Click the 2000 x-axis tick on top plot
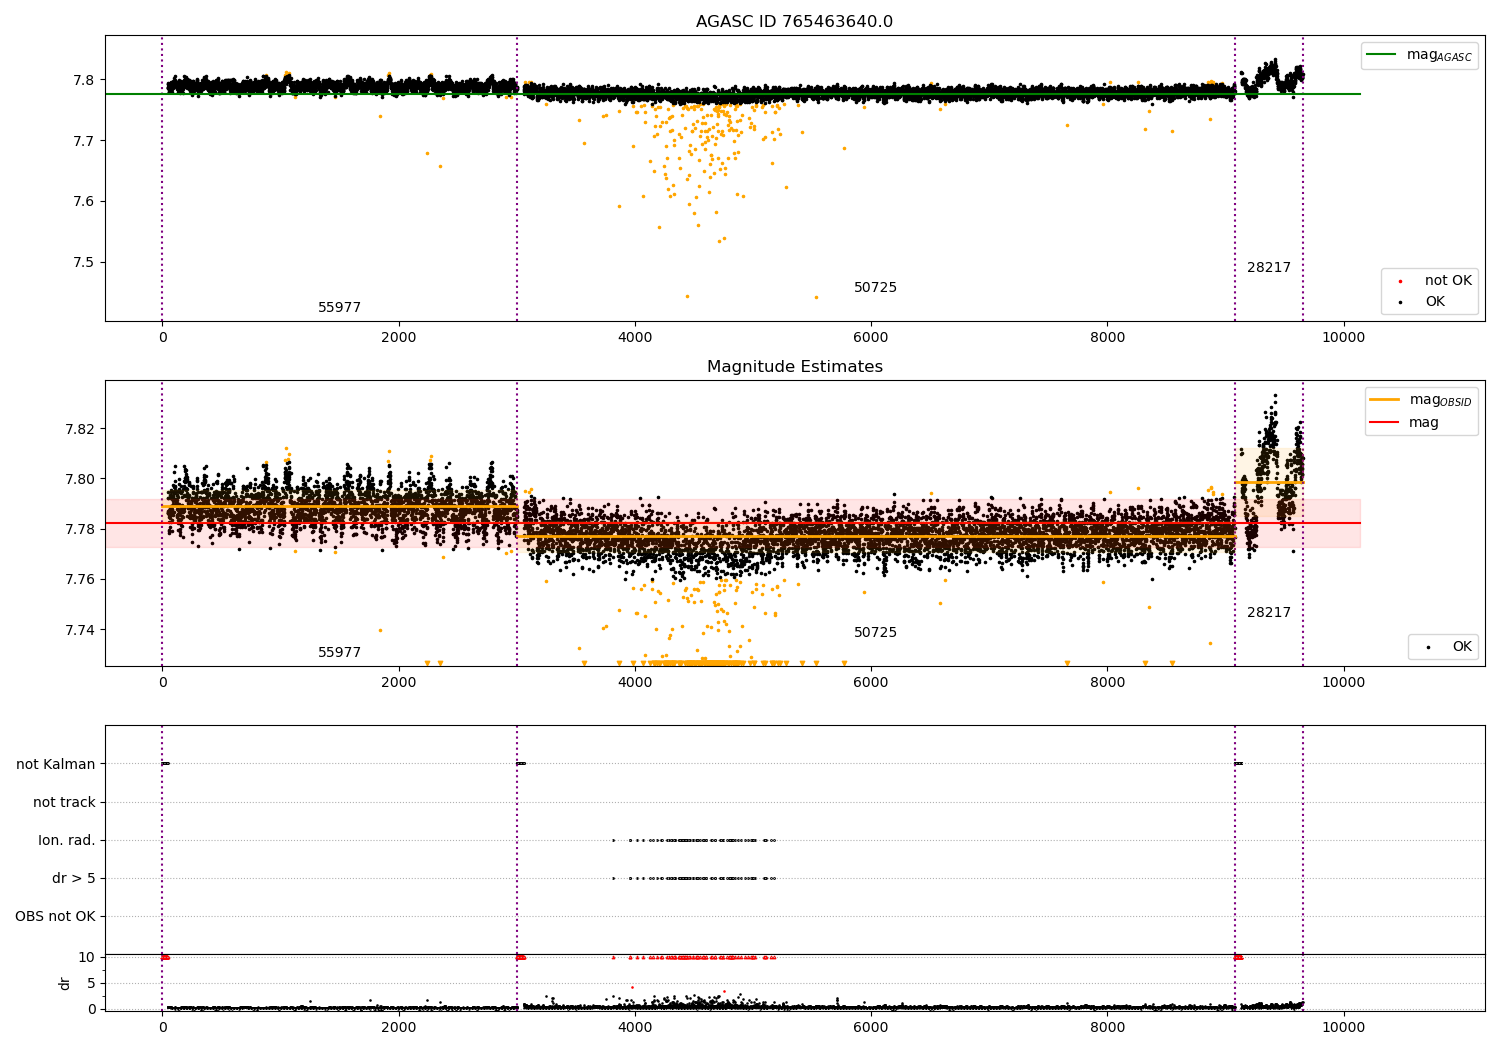 click(399, 338)
